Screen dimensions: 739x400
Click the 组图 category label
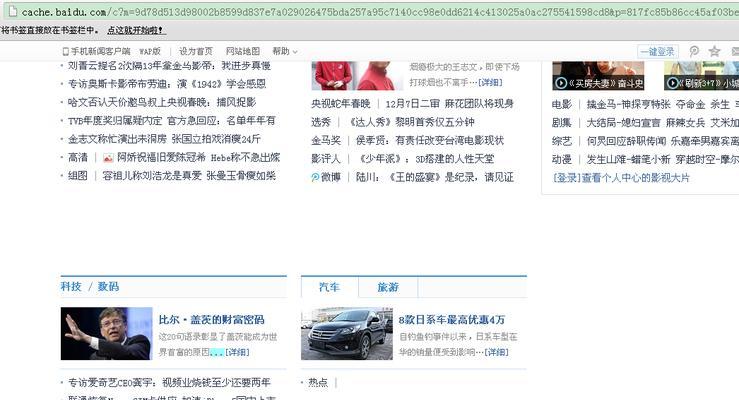click(78, 176)
